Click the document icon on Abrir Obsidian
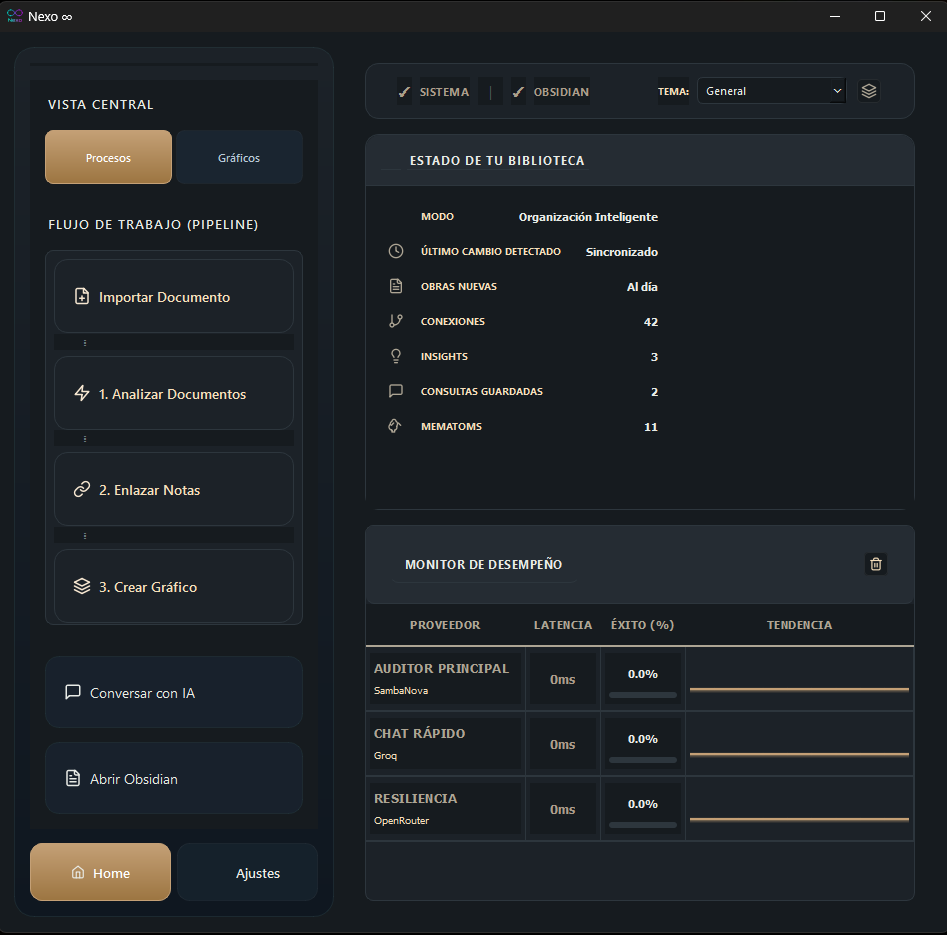 pyautogui.click(x=73, y=778)
